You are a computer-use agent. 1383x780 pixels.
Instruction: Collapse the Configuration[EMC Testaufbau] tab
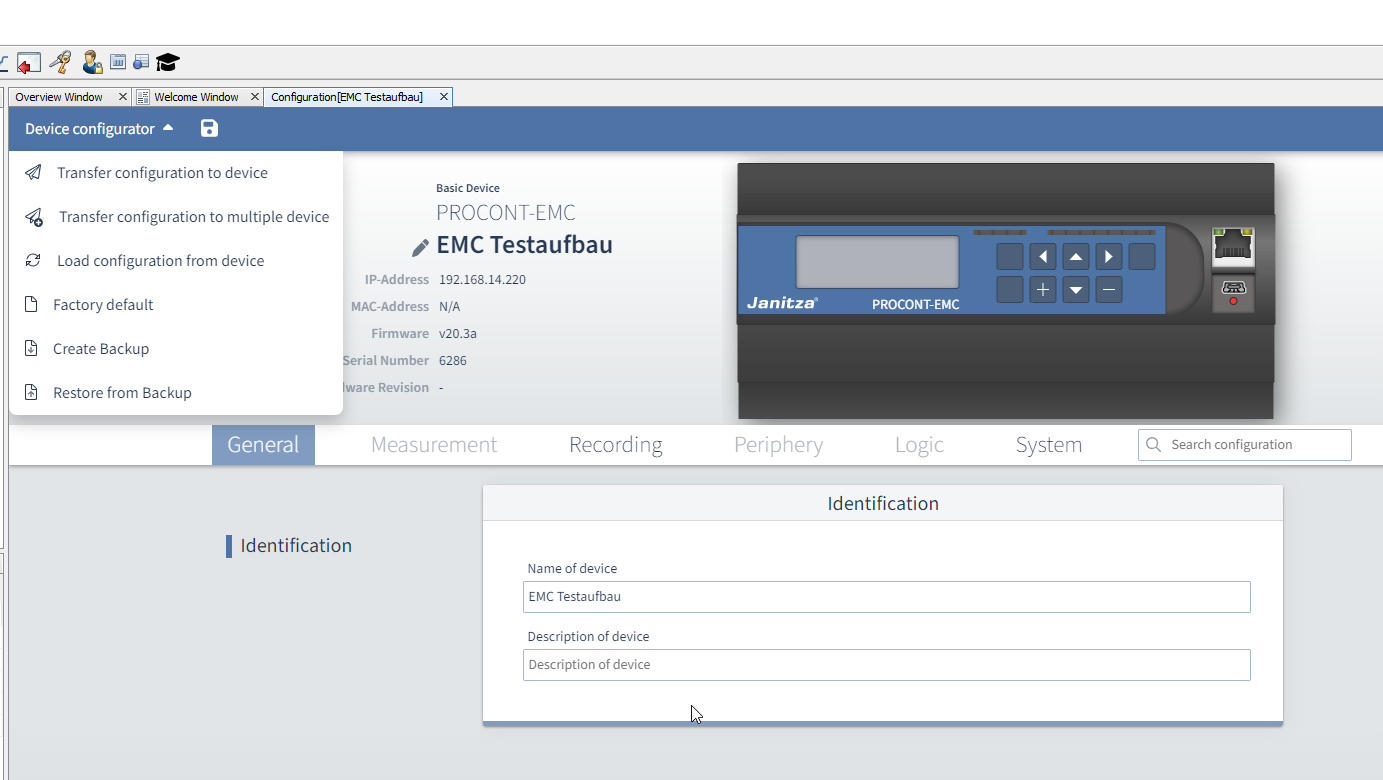[443, 96]
